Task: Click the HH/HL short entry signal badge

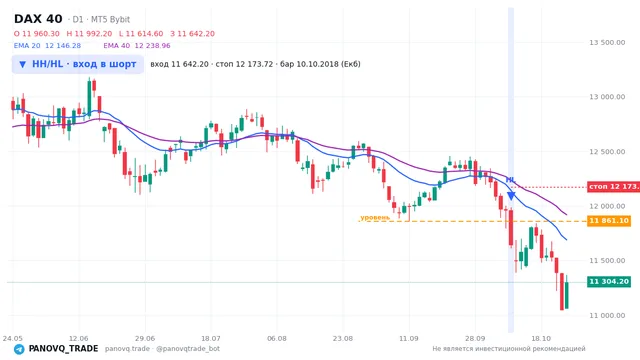Action: click(x=78, y=64)
